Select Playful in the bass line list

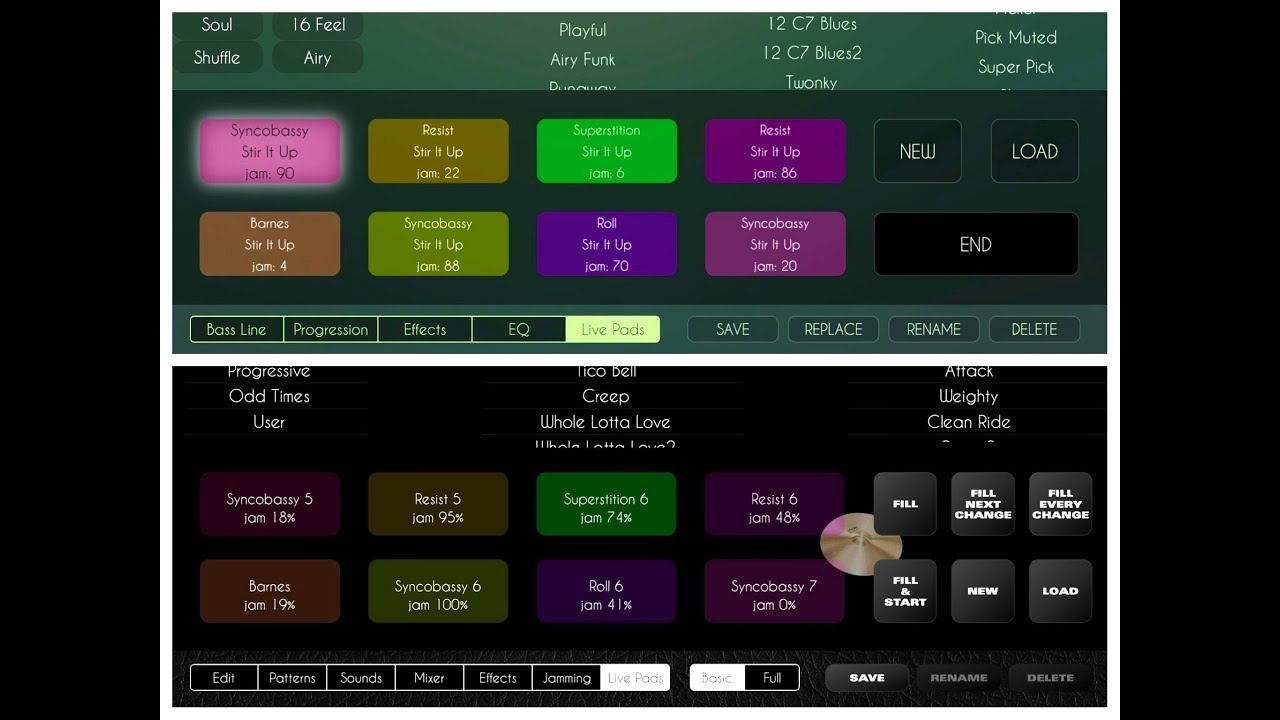(583, 30)
